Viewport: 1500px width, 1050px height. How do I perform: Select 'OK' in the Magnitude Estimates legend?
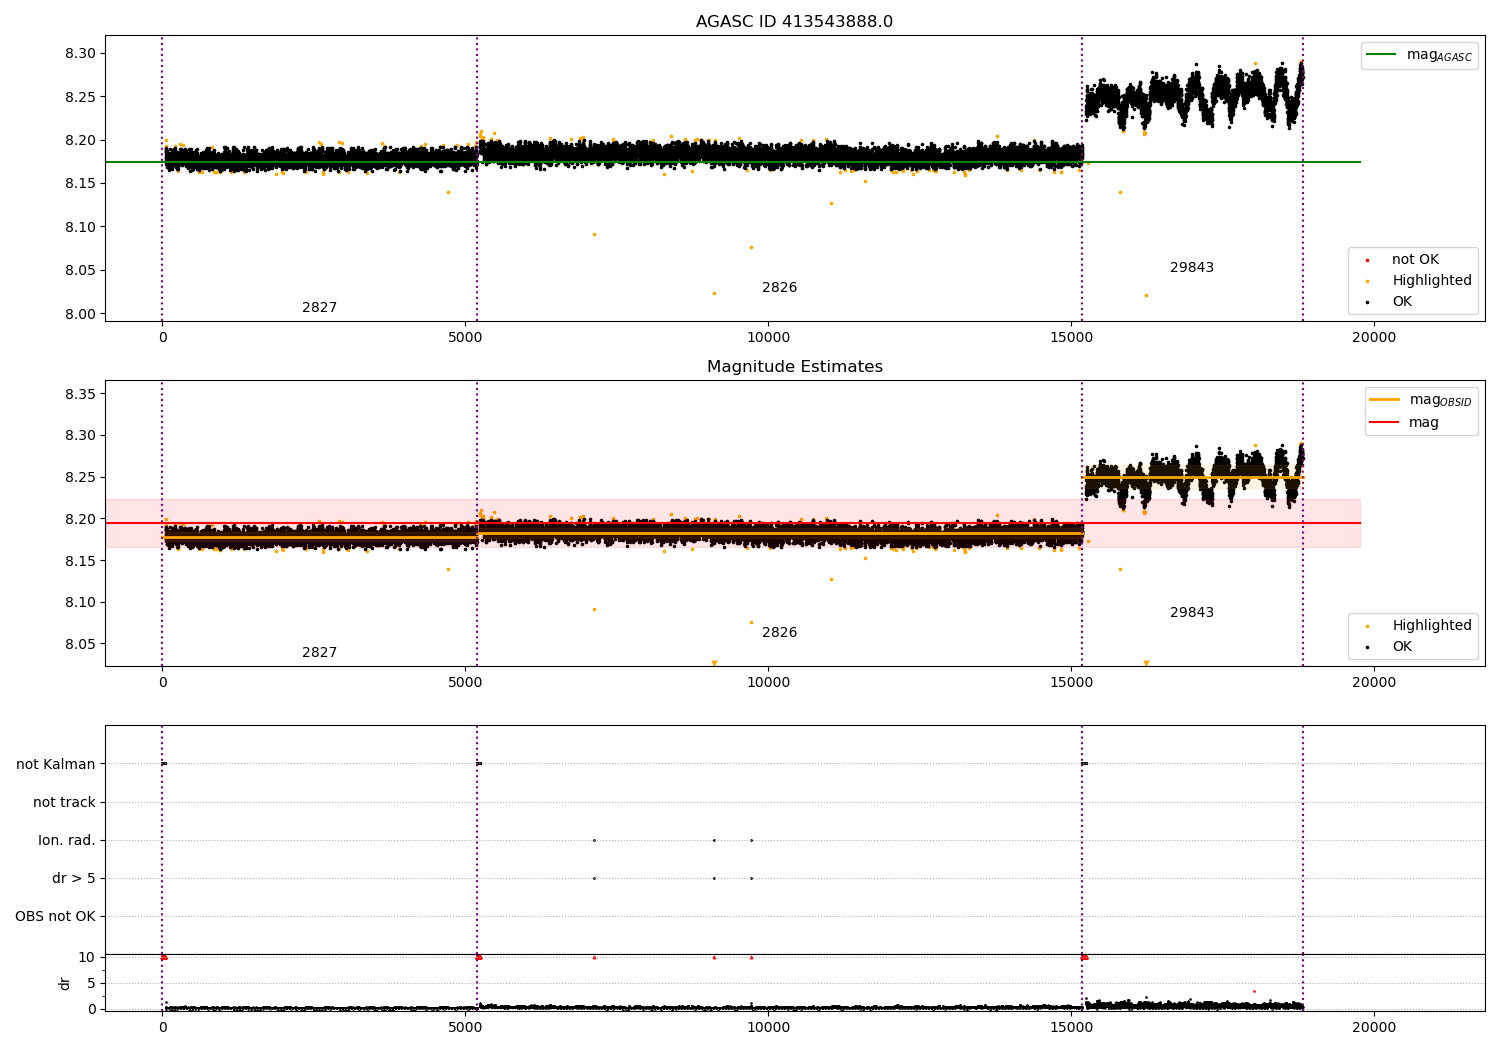pyautogui.click(x=1388, y=647)
